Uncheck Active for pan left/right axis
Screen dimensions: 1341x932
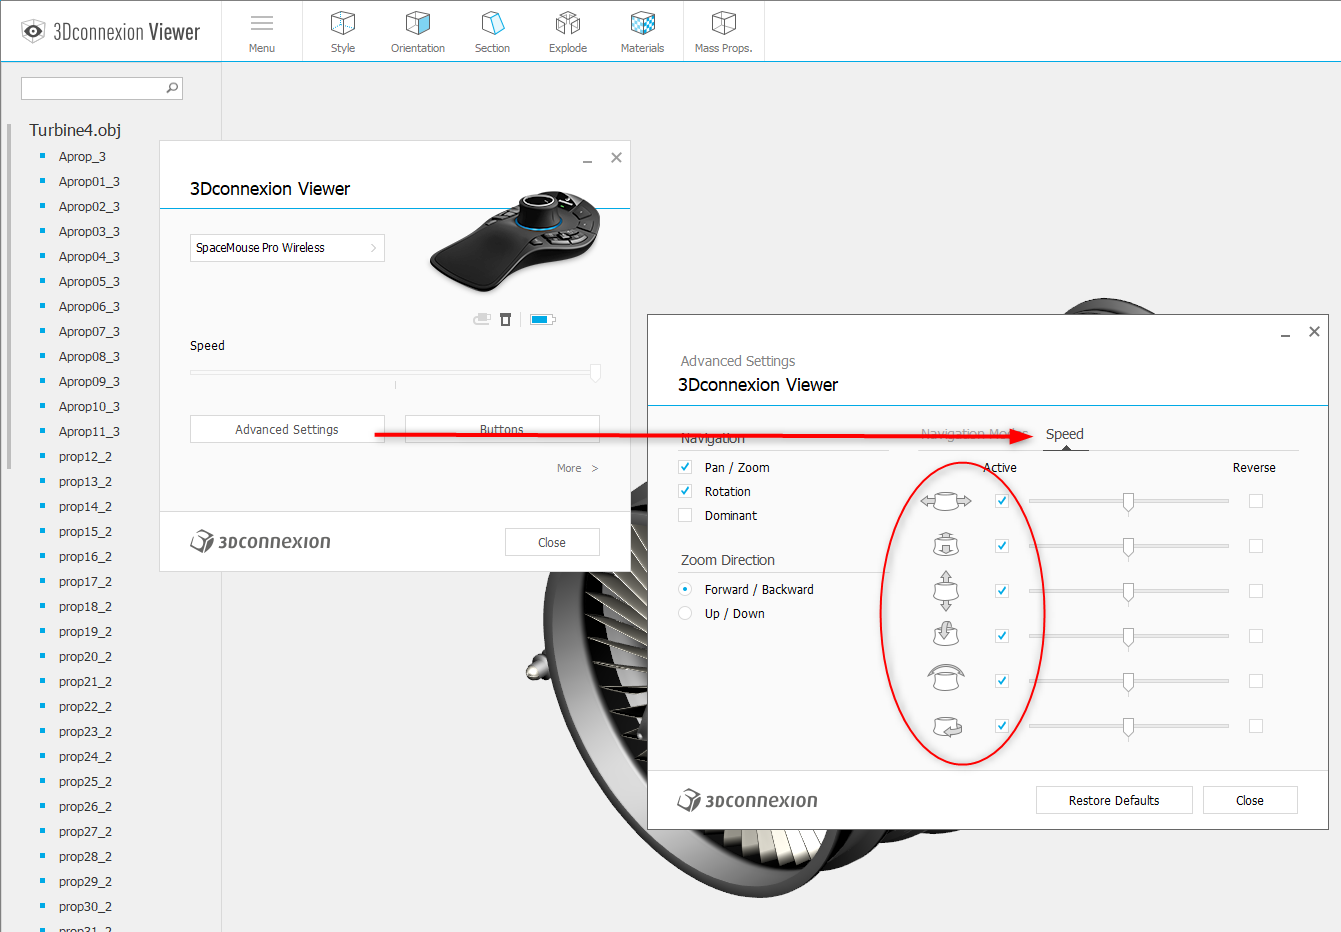[x=1002, y=501]
